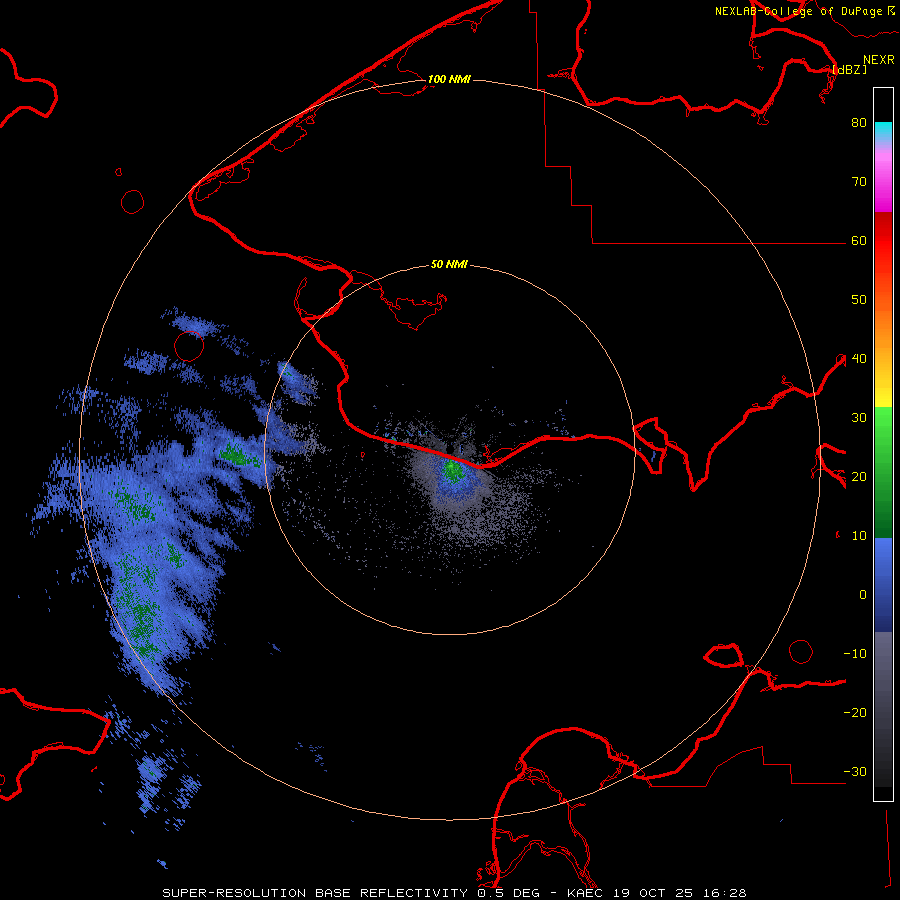
Task: Pick the red segment of the color bar
Action: click(883, 241)
